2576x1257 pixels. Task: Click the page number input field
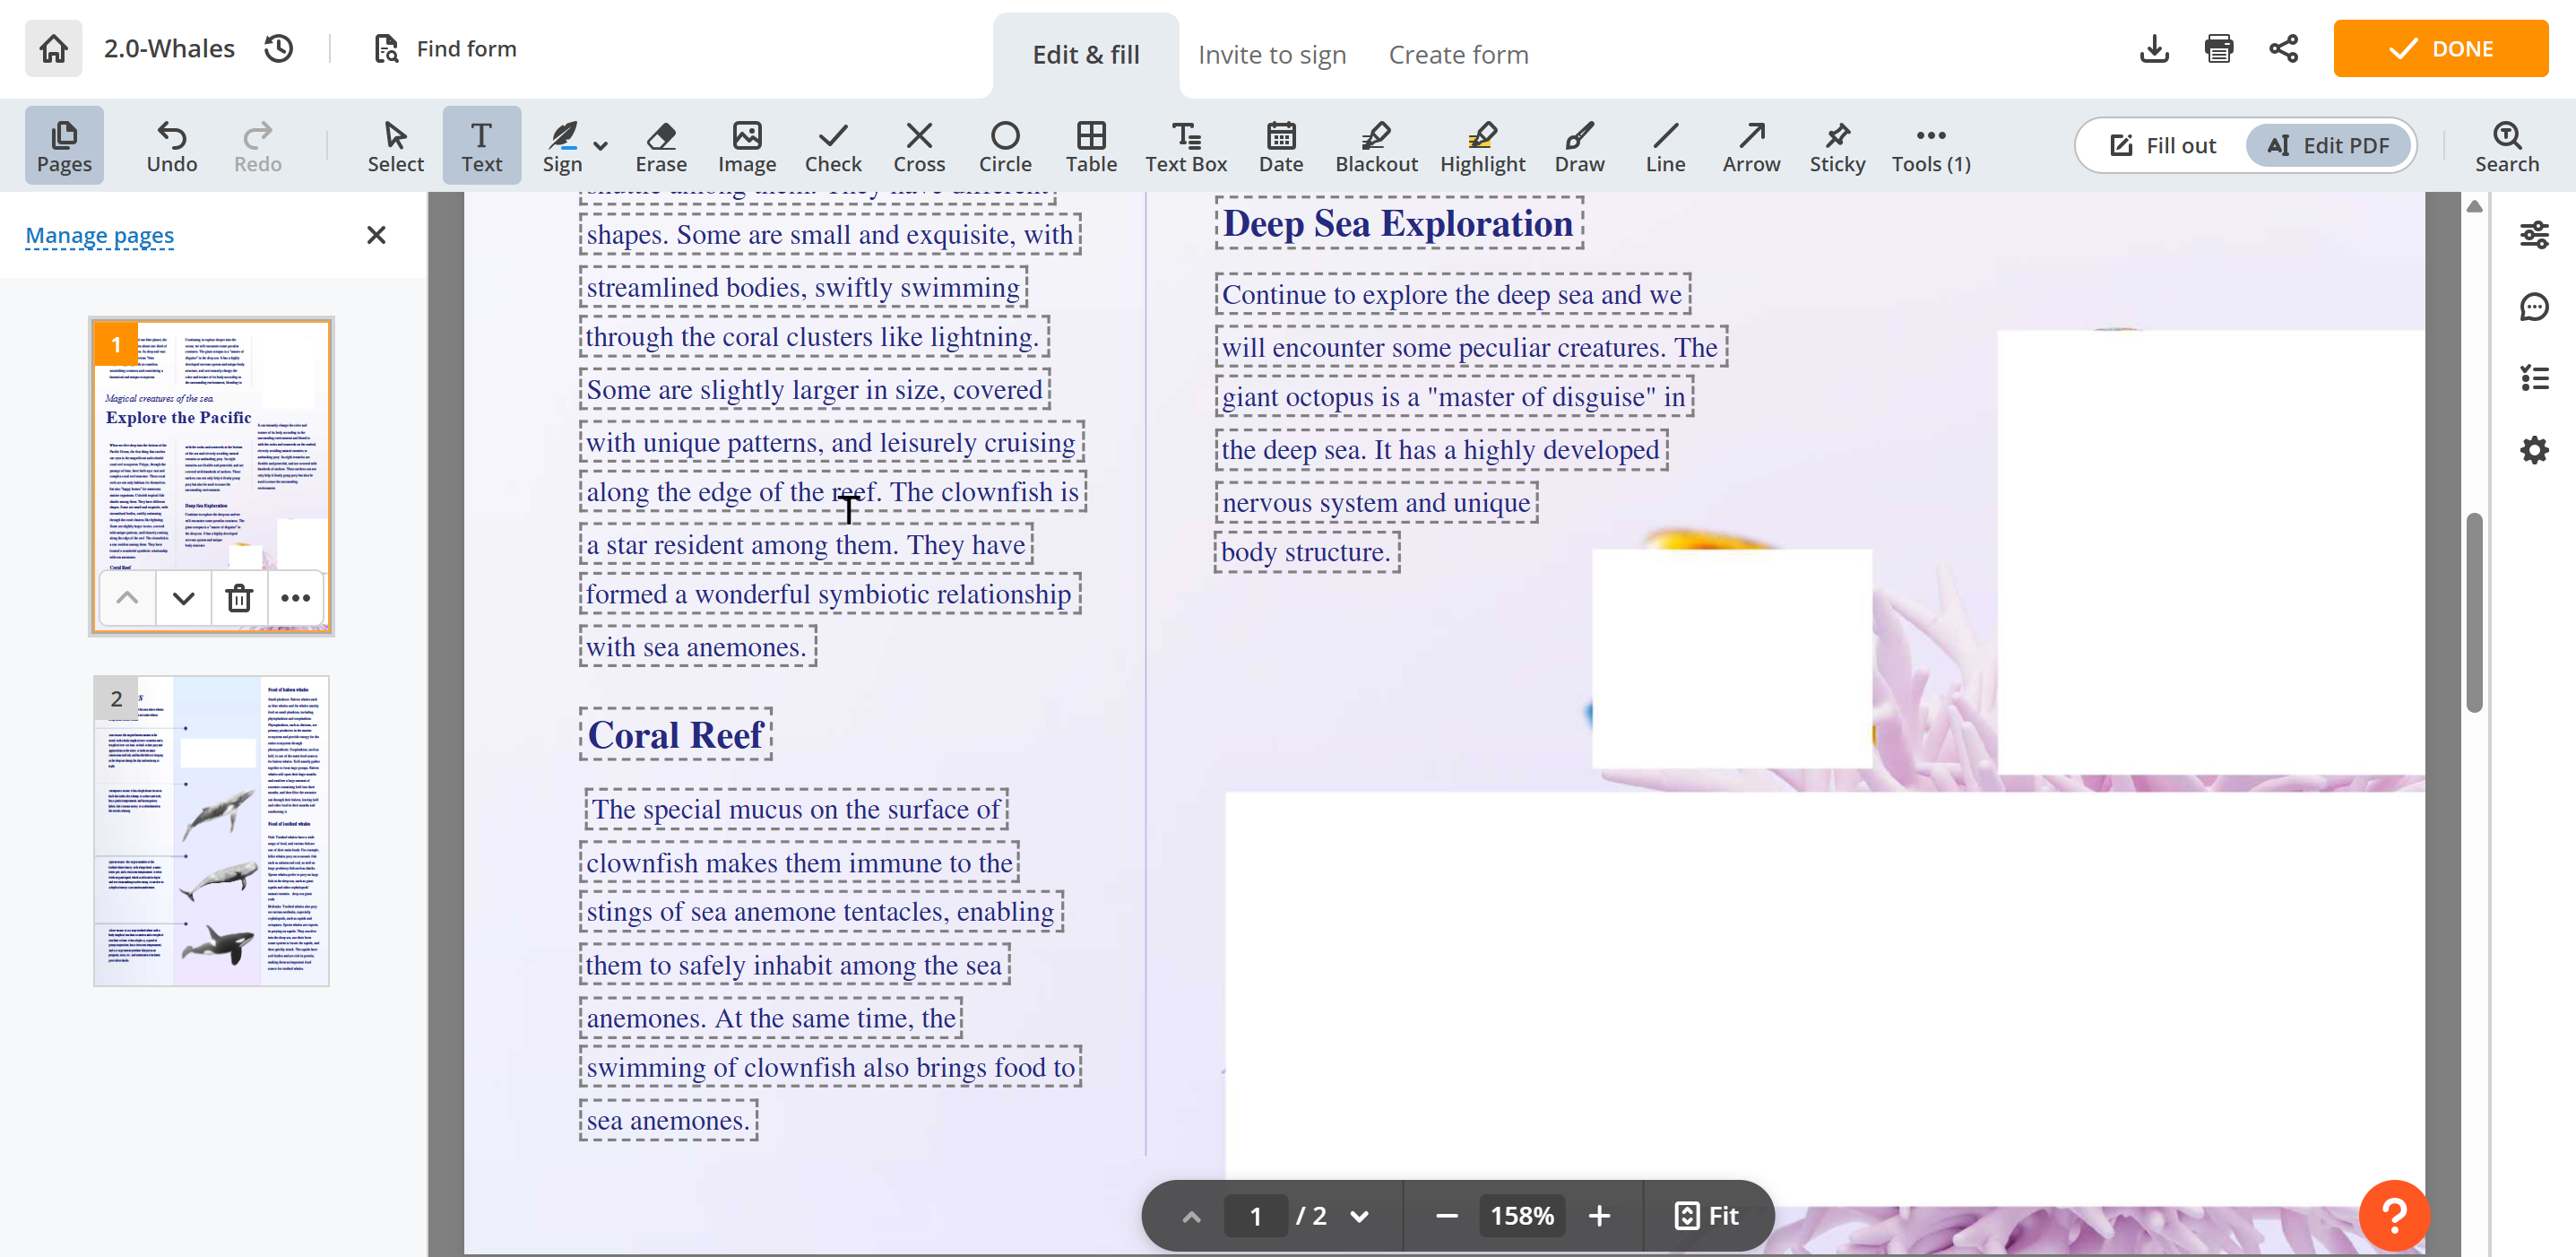point(1255,1216)
